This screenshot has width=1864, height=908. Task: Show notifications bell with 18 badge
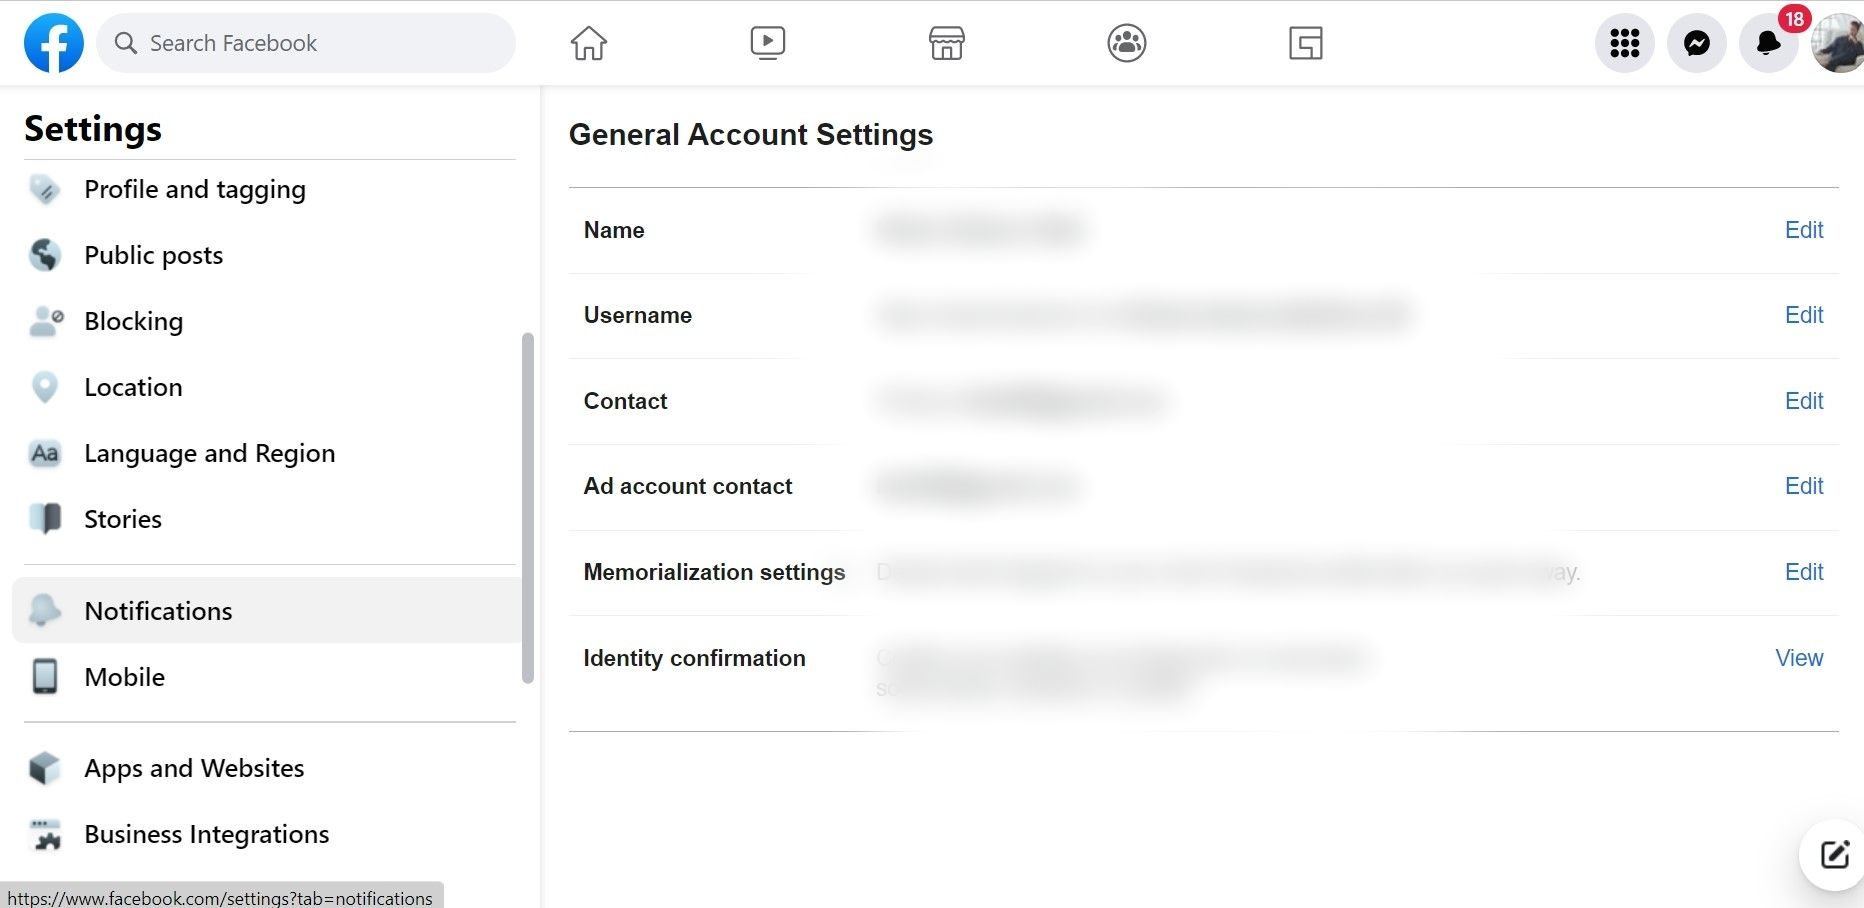(x=1768, y=43)
